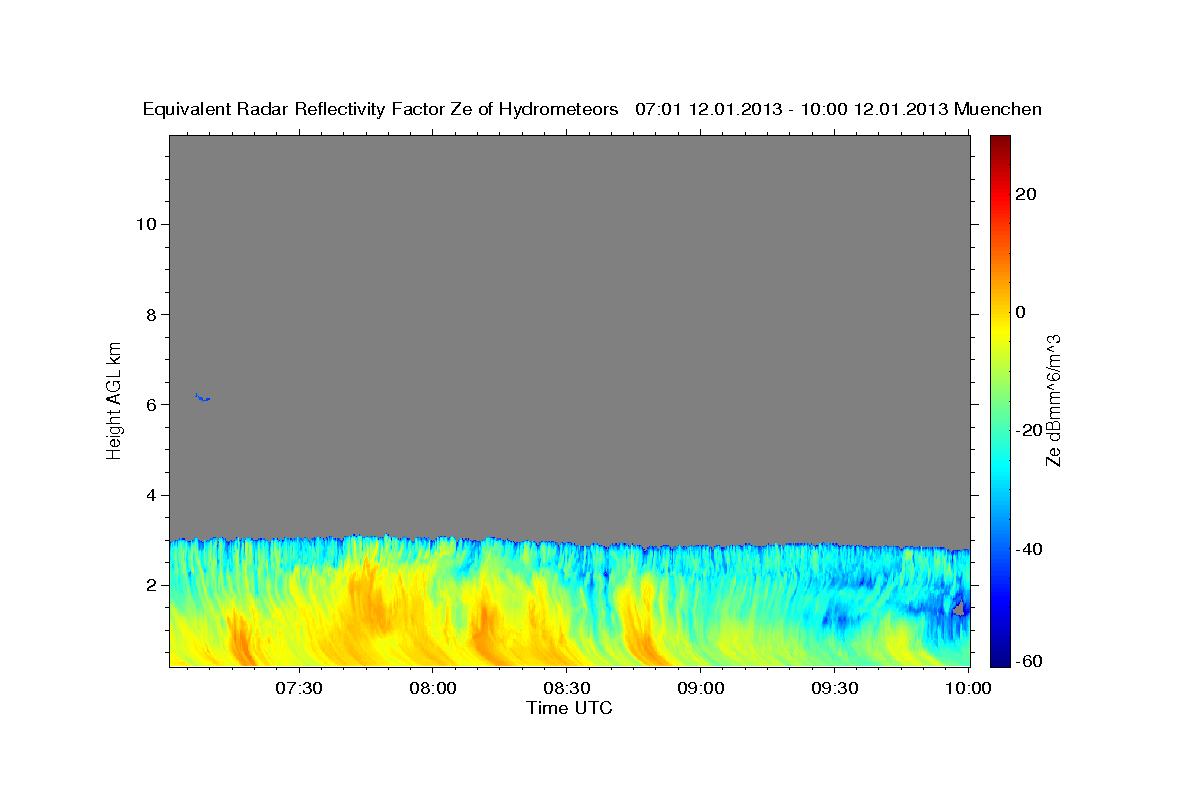Click the small blue echo near 6 km height
This screenshot has height=800, width=1200.
[x=203, y=397]
